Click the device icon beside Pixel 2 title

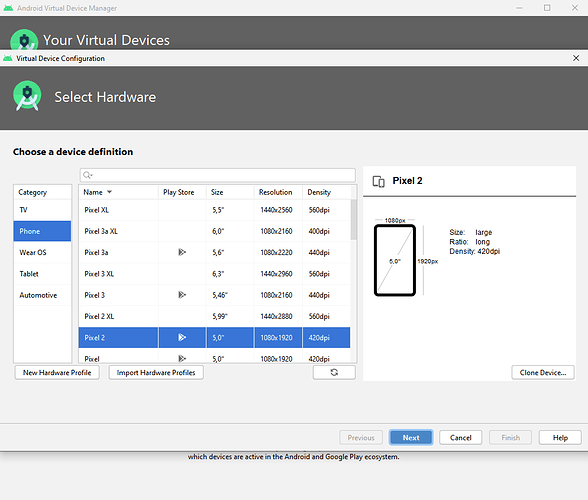[378, 181]
